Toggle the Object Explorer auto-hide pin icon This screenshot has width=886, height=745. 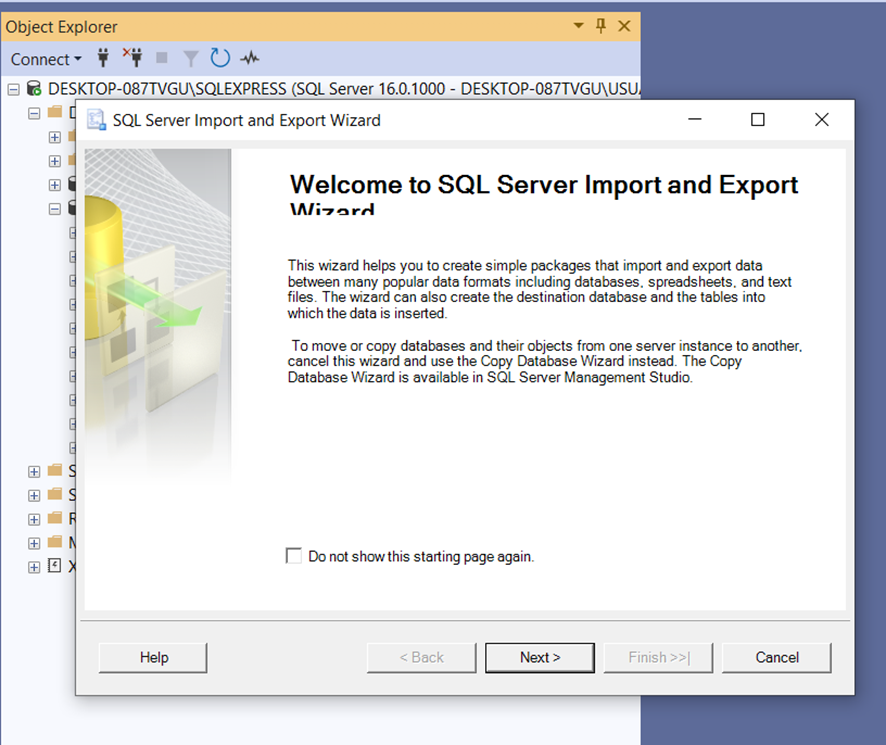click(601, 25)
